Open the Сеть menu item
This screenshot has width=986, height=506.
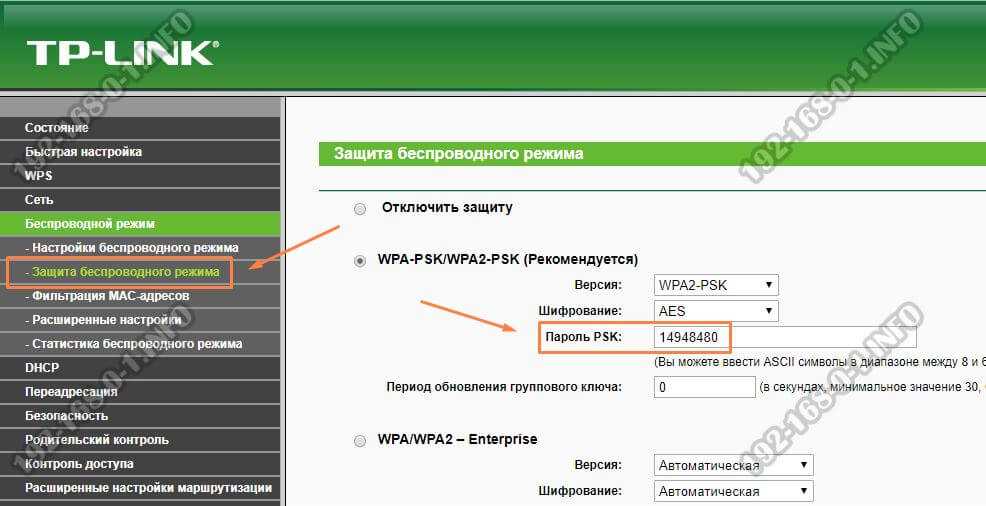coord(140,199)
